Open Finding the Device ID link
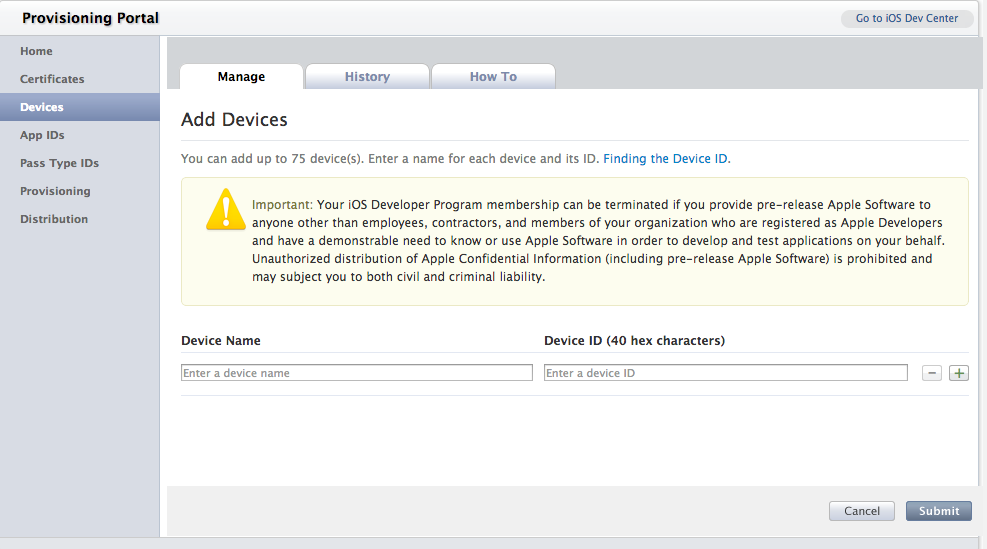This screenshot has height=549, width=987. pos(667,159)
